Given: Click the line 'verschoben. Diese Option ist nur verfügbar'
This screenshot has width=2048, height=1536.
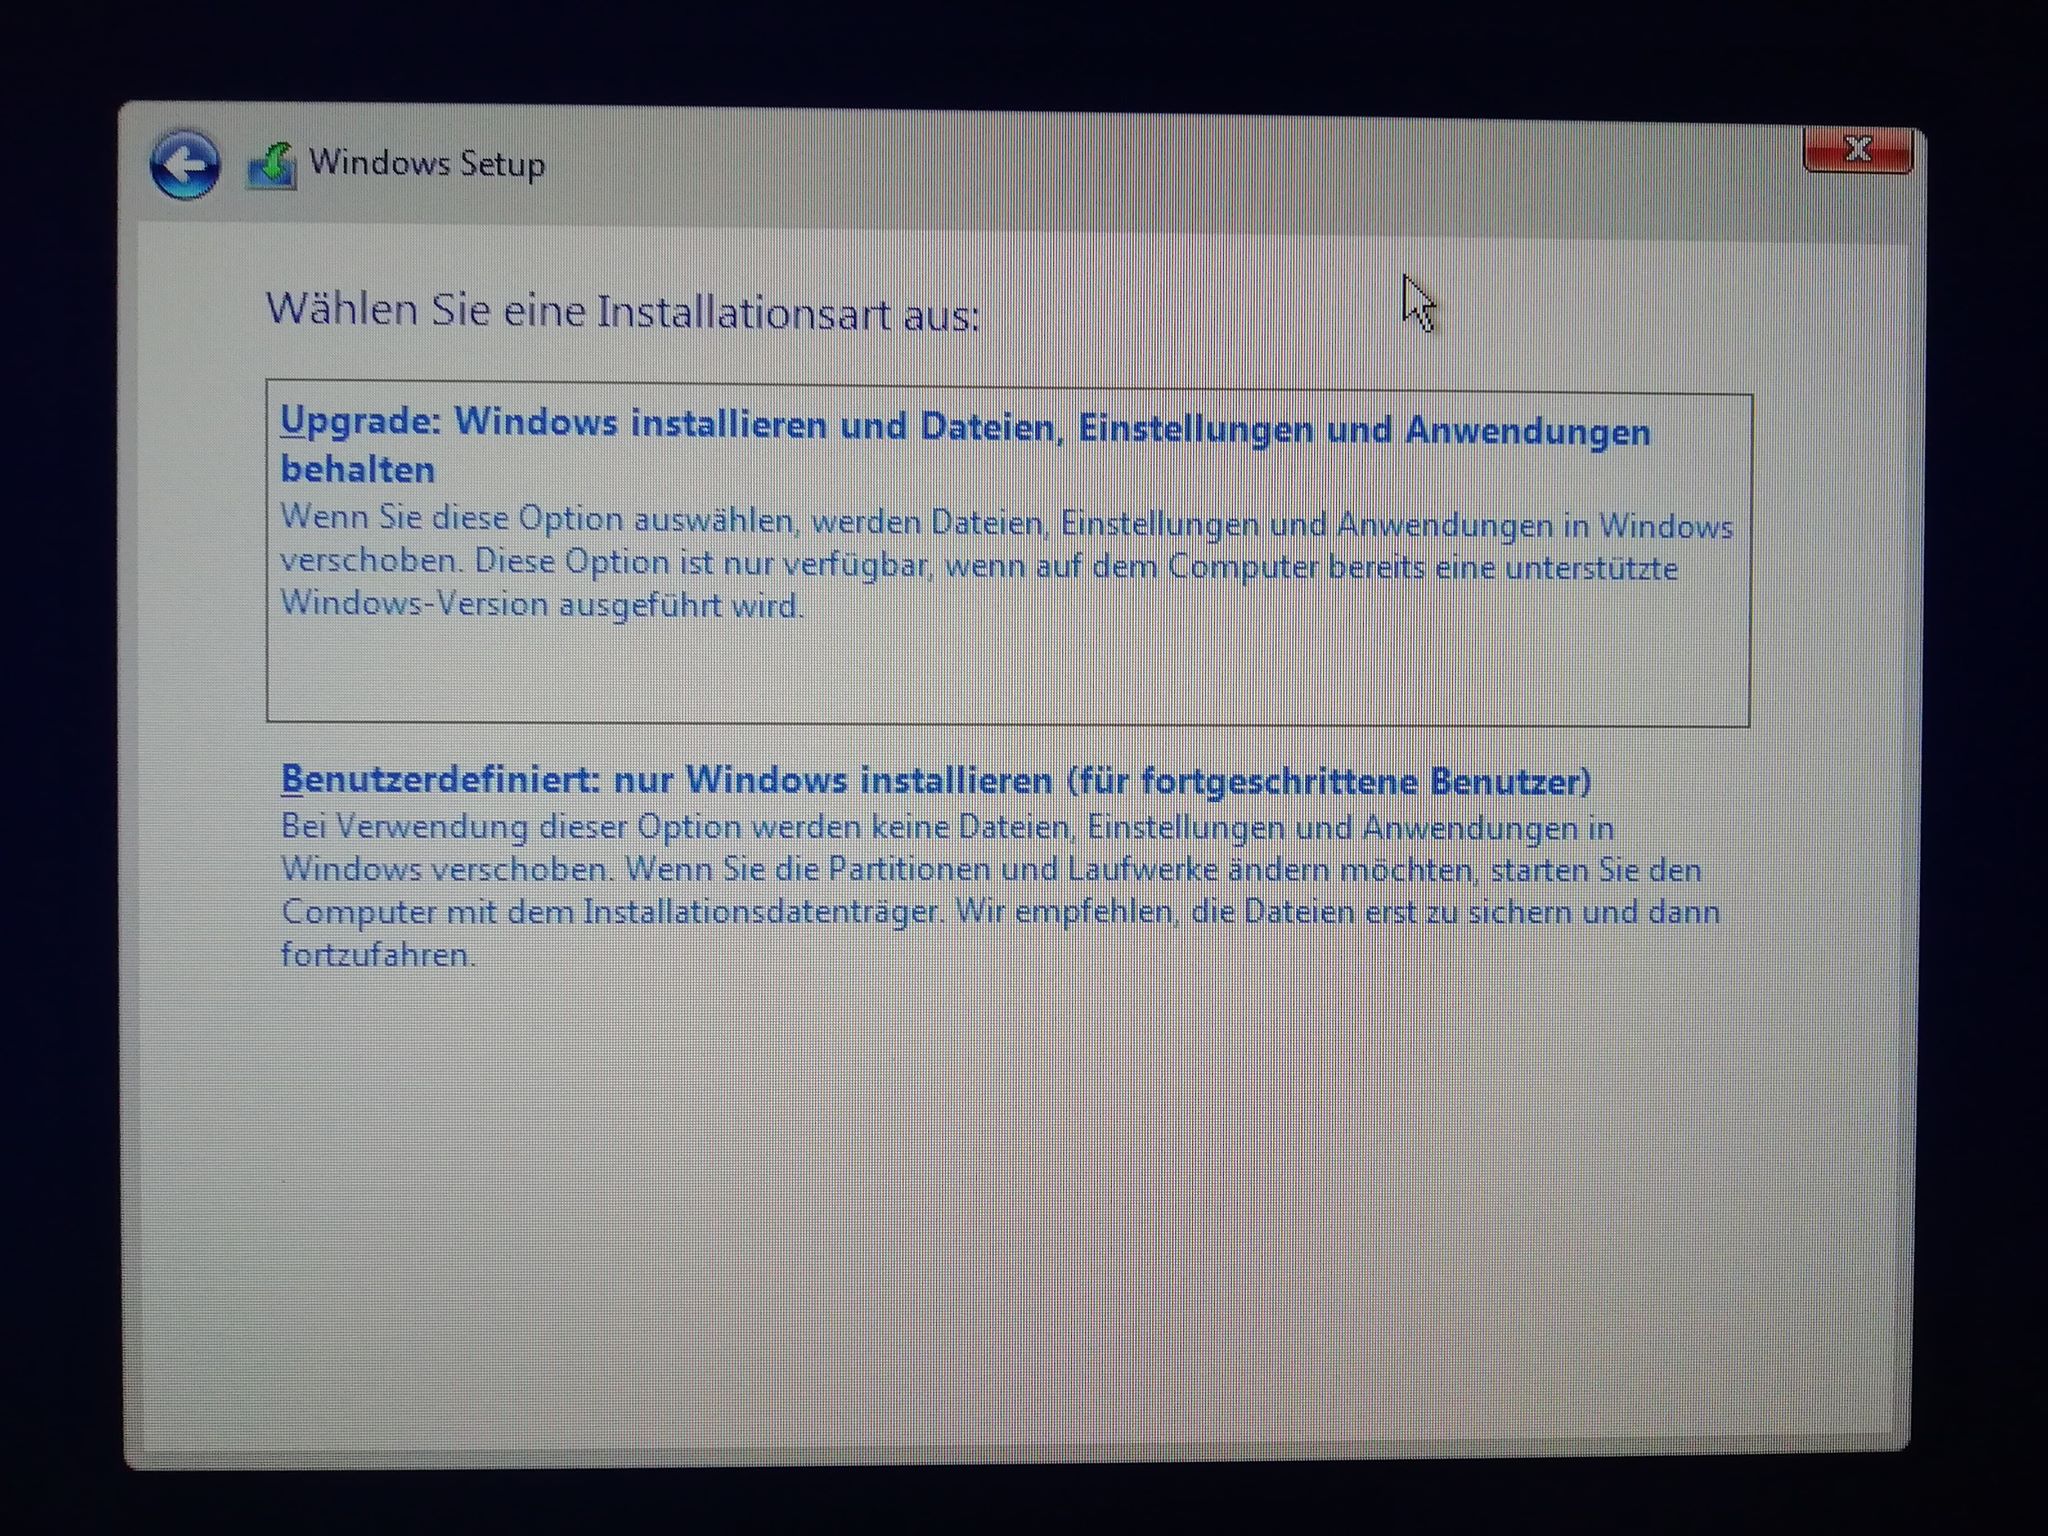Looking at the screenshot, I should coord(605,563).
